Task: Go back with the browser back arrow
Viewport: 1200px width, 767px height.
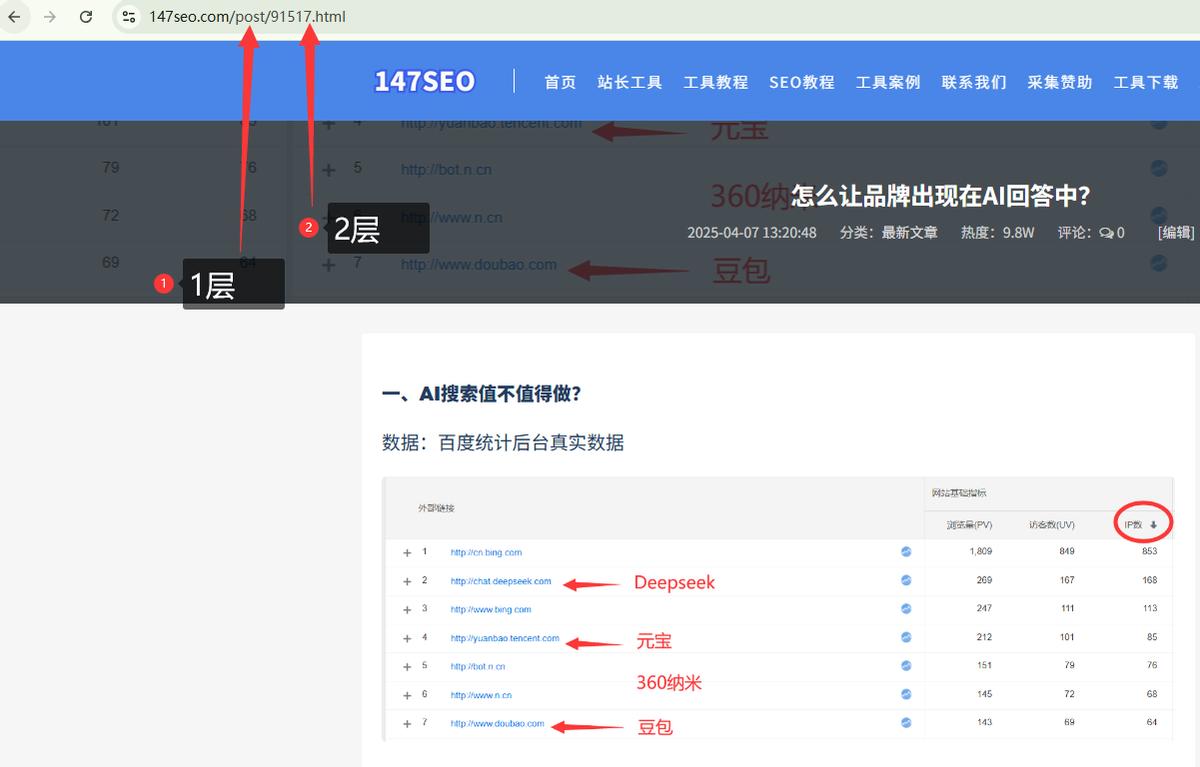Action: (x=15, y=17)
